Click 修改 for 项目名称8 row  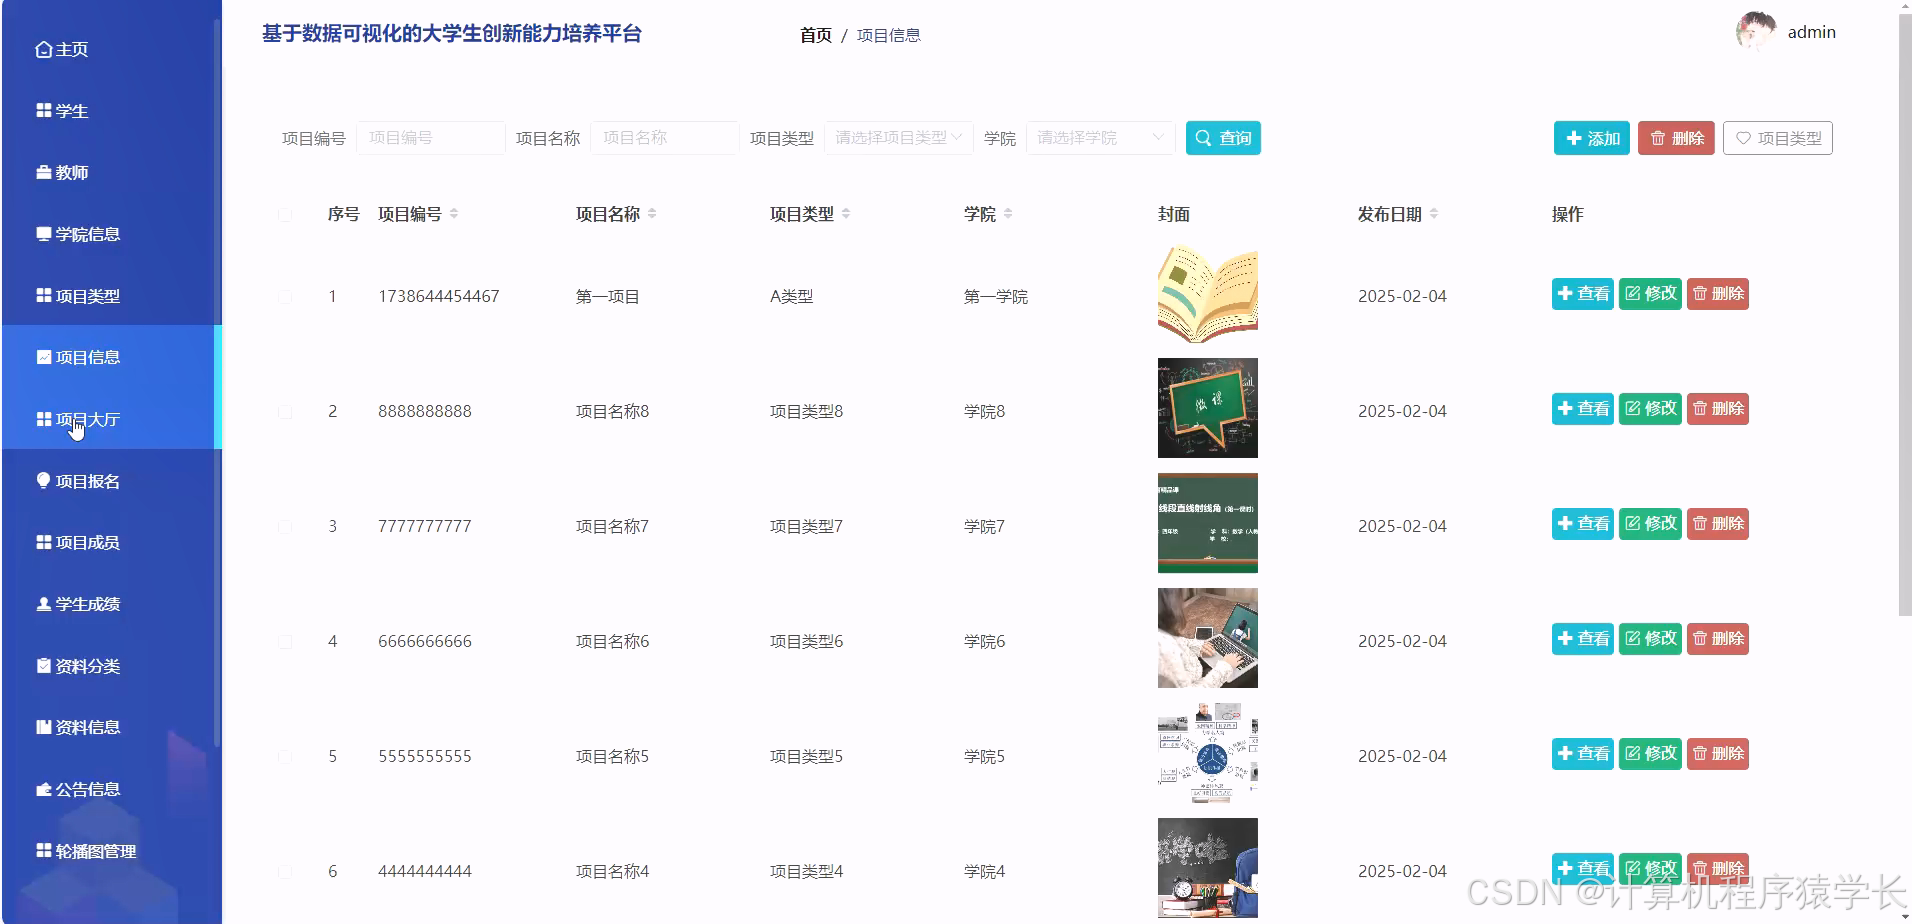(1650, 409)
